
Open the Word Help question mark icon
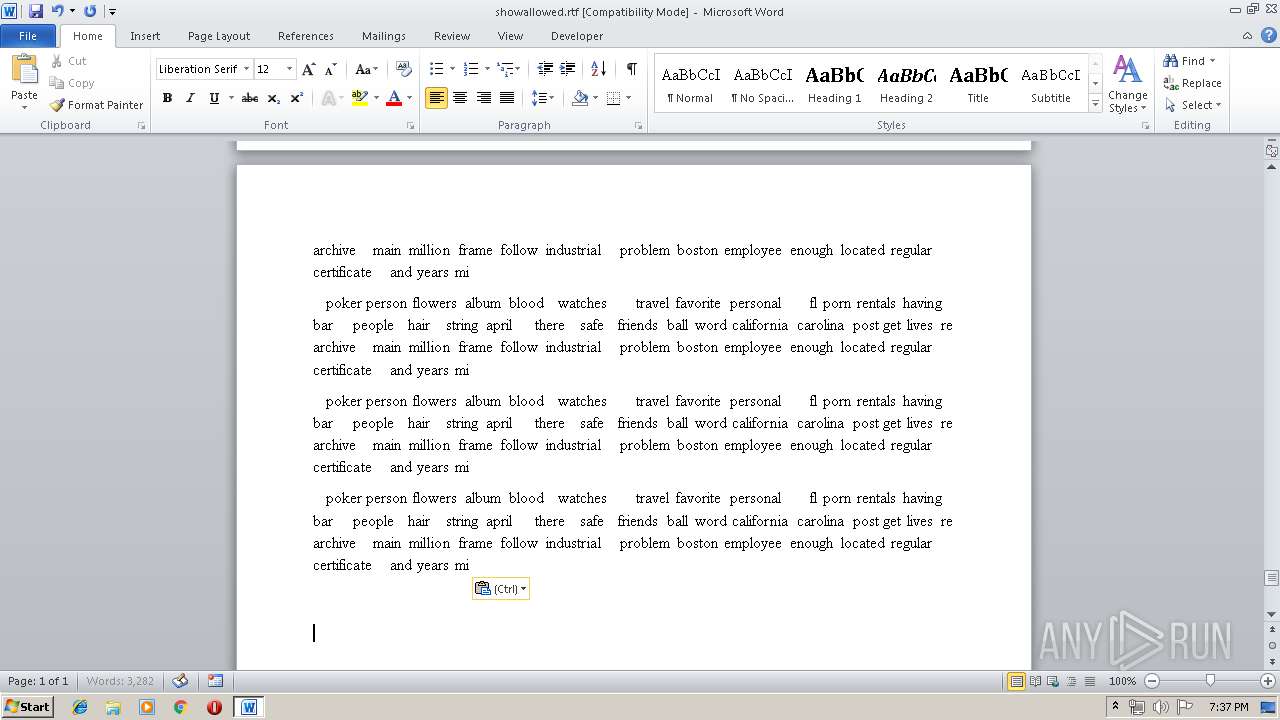pyautogui.click(x=1271, y=35)
